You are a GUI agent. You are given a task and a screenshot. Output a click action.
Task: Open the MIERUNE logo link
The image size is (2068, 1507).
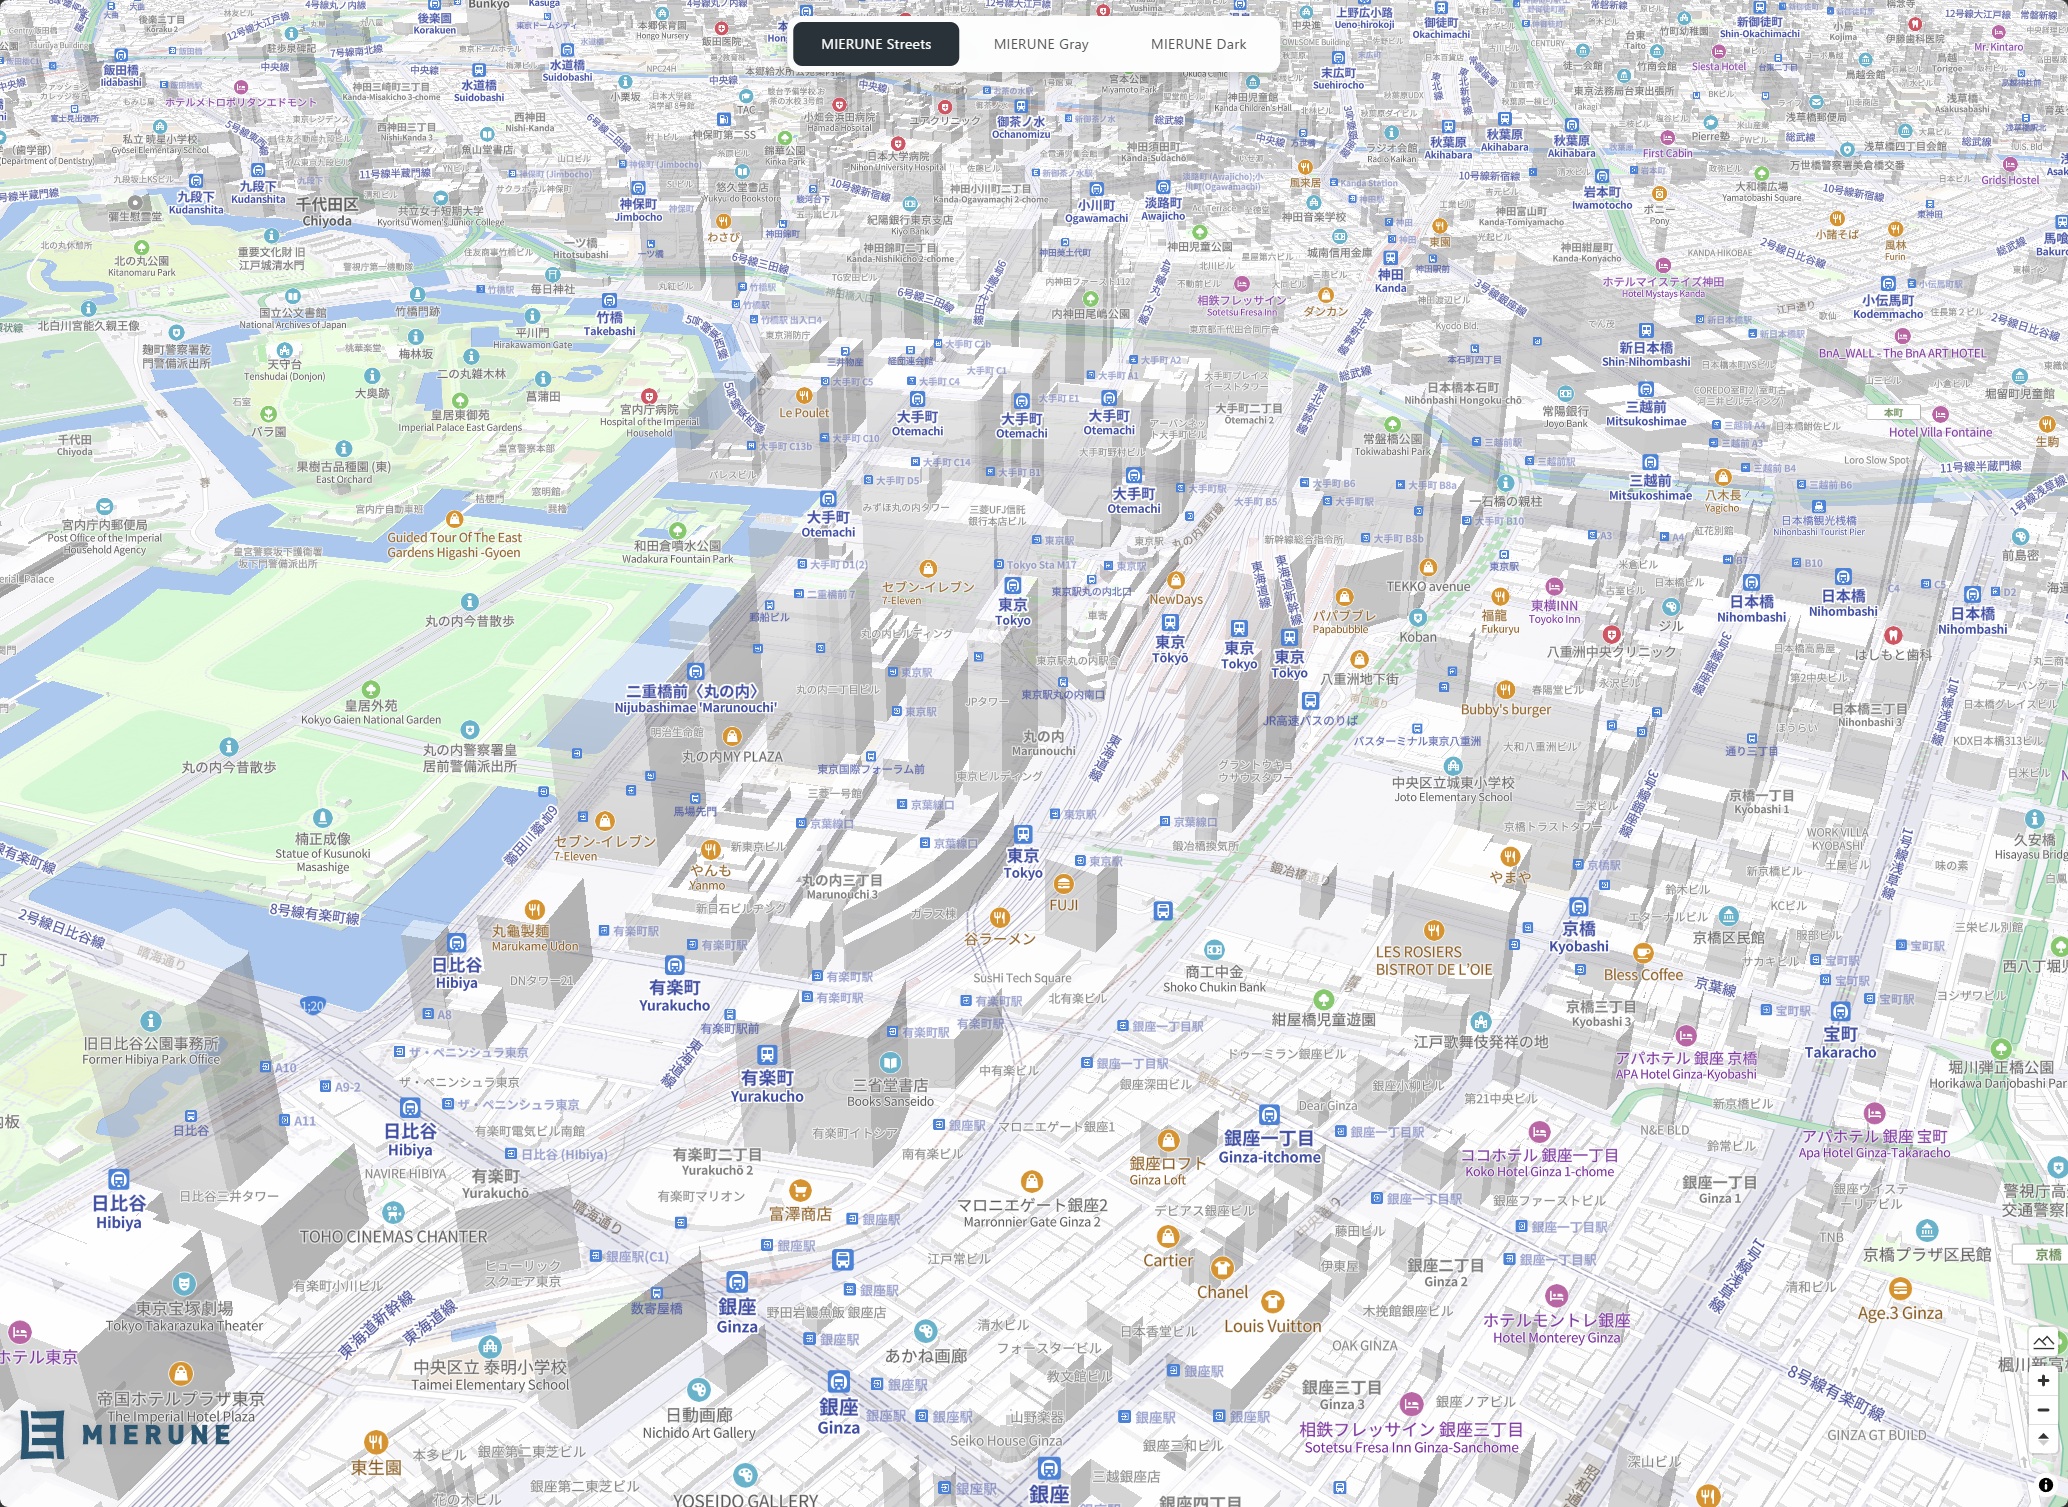click(x=125, y=1435)
